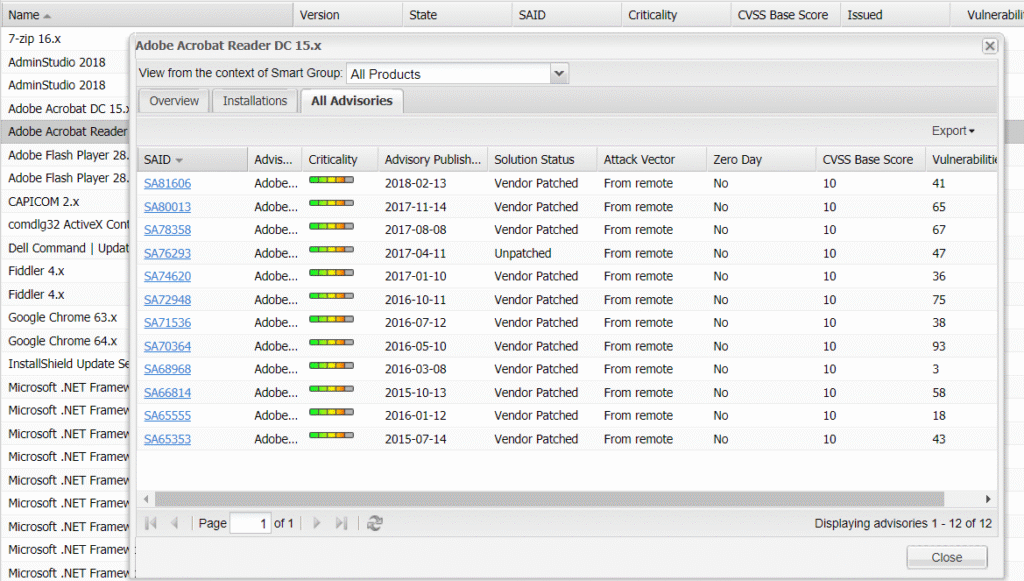Go to last advisories page
Viewport: 1024px width, 581px height.
click(341, 523)
